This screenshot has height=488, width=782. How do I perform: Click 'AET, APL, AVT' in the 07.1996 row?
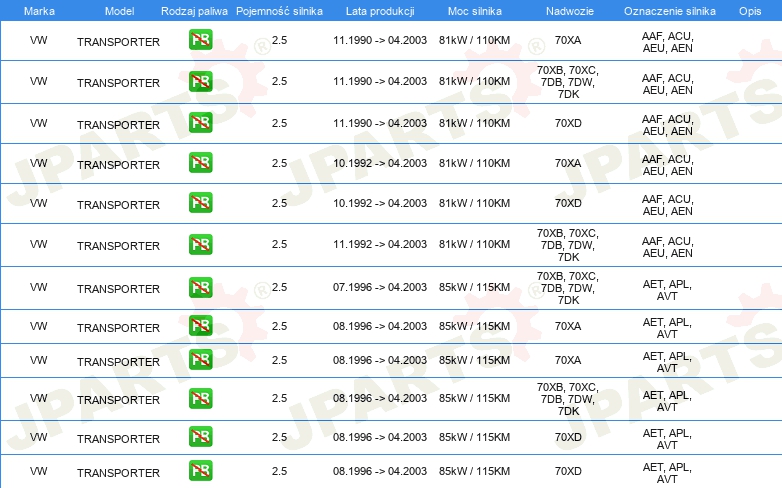(x=667, y=290)
